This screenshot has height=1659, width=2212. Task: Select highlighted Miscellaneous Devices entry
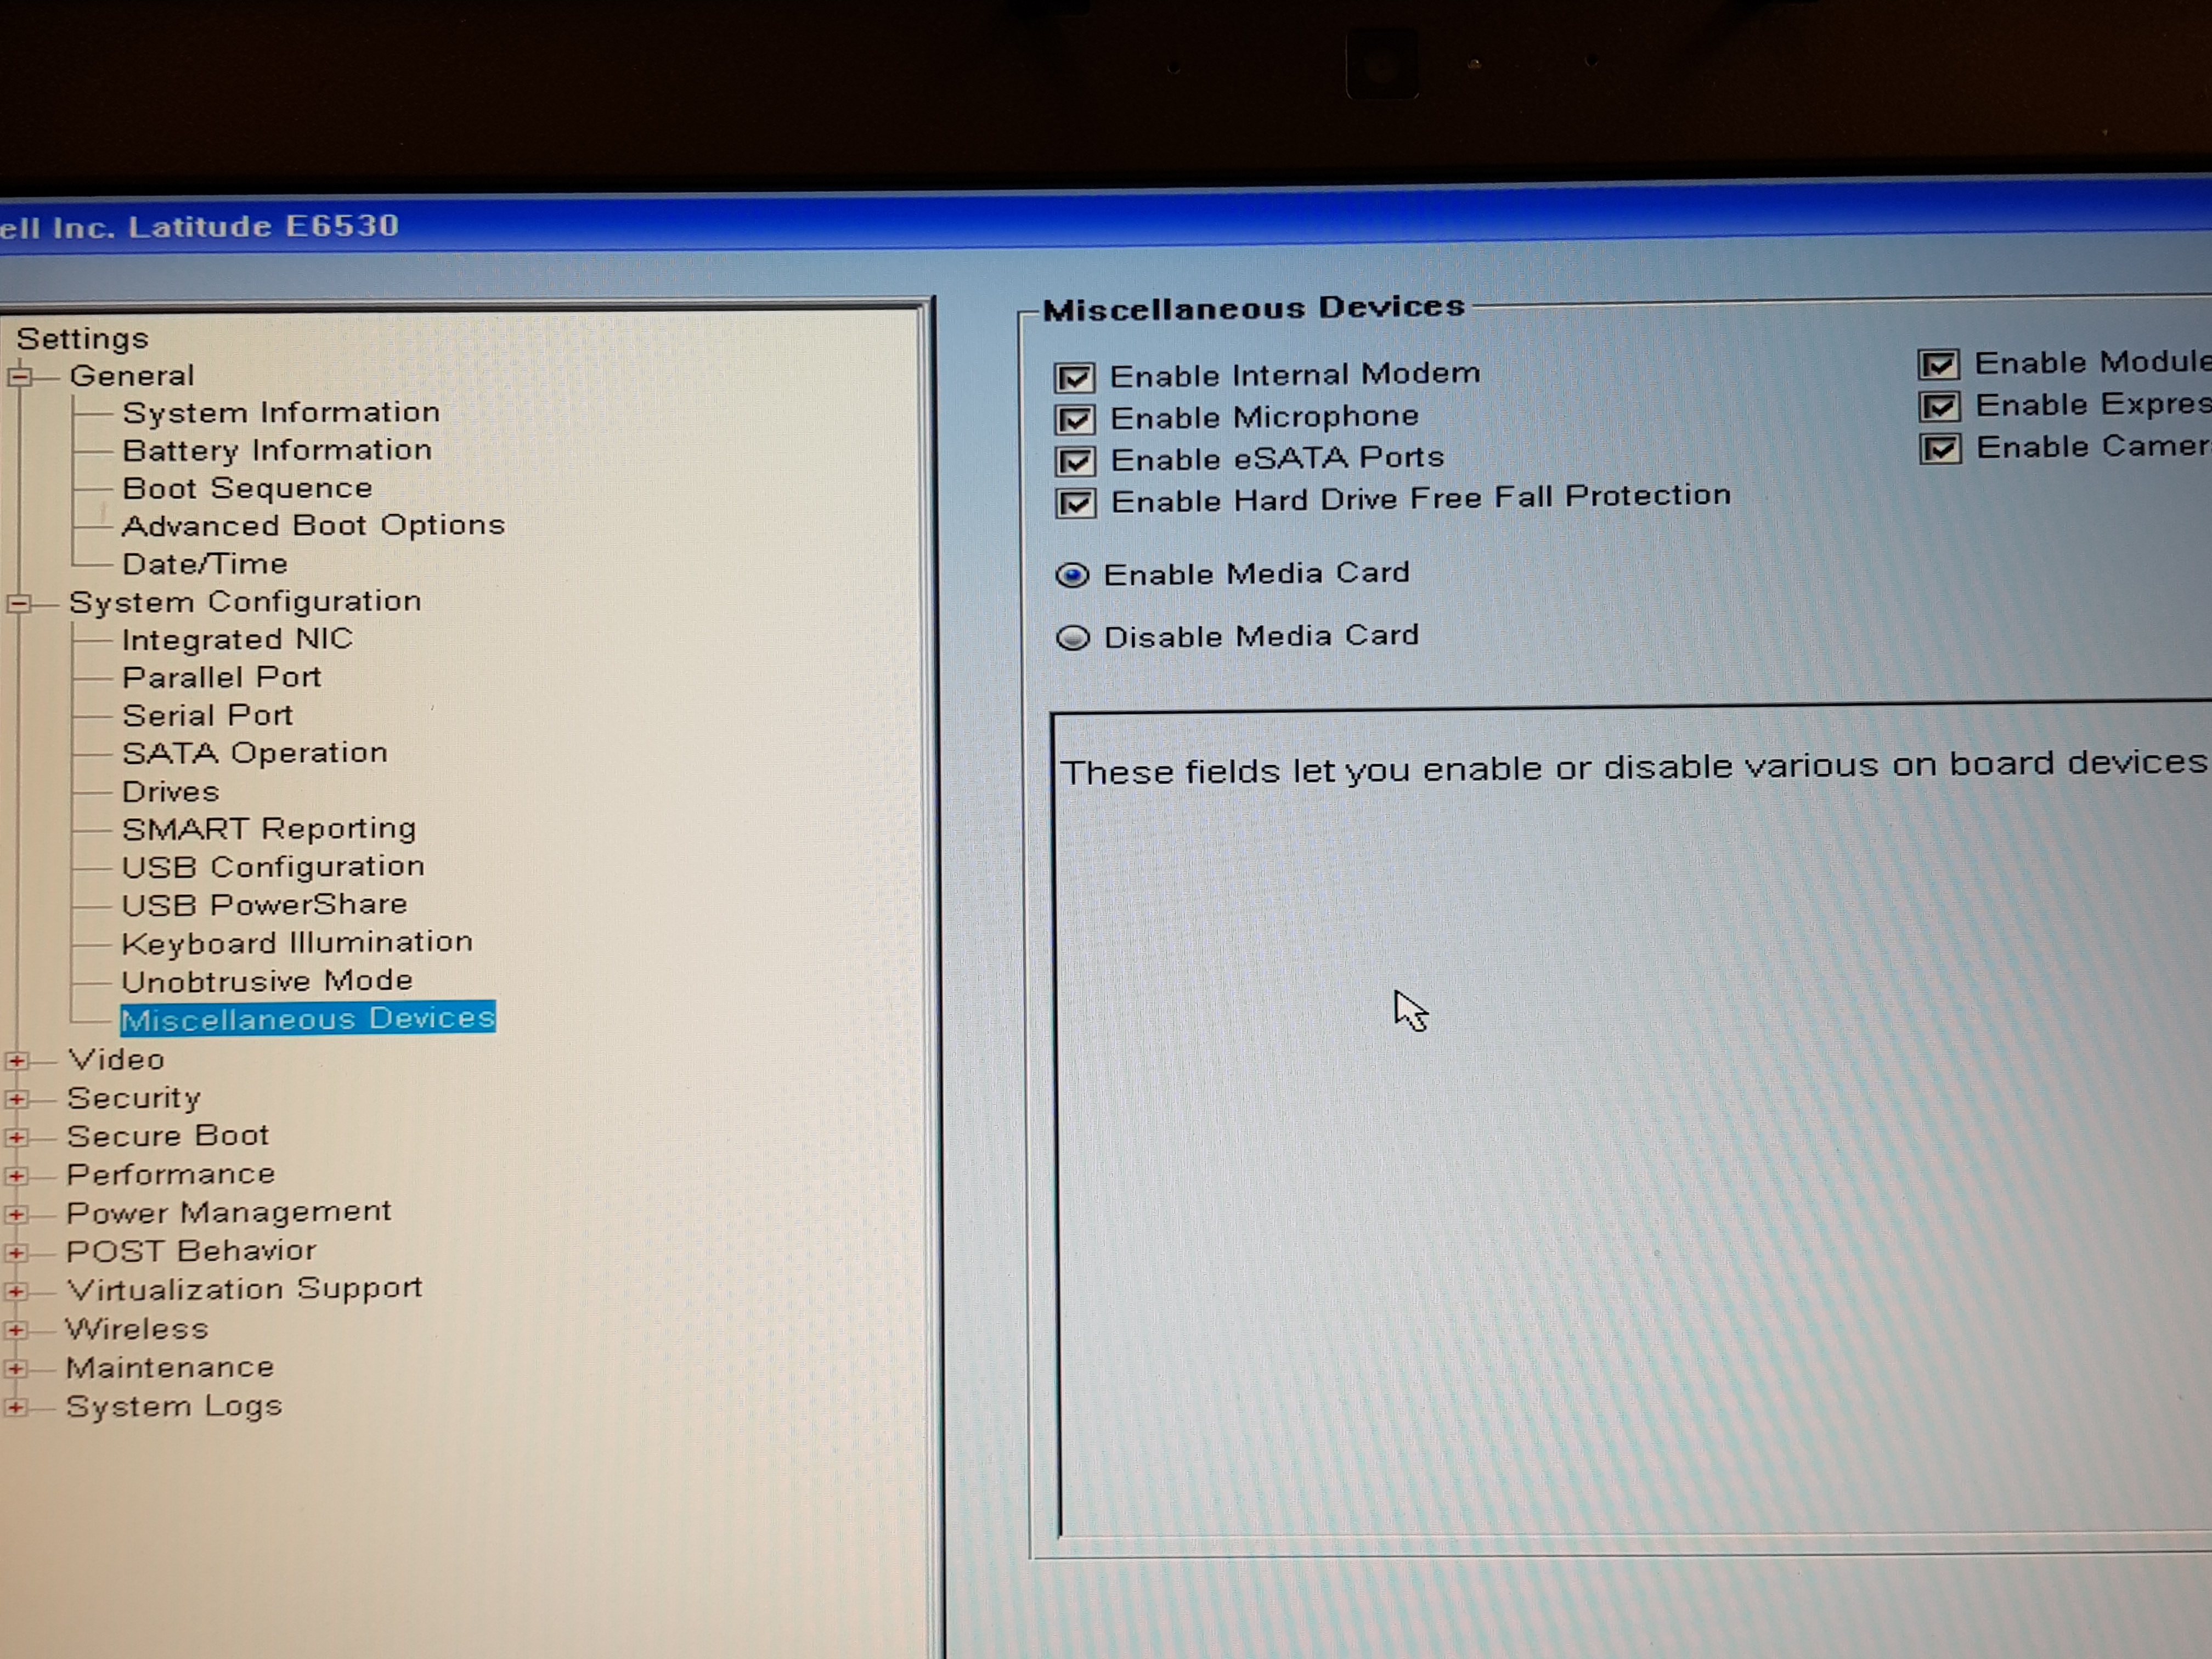click(x=308, y=1019)
